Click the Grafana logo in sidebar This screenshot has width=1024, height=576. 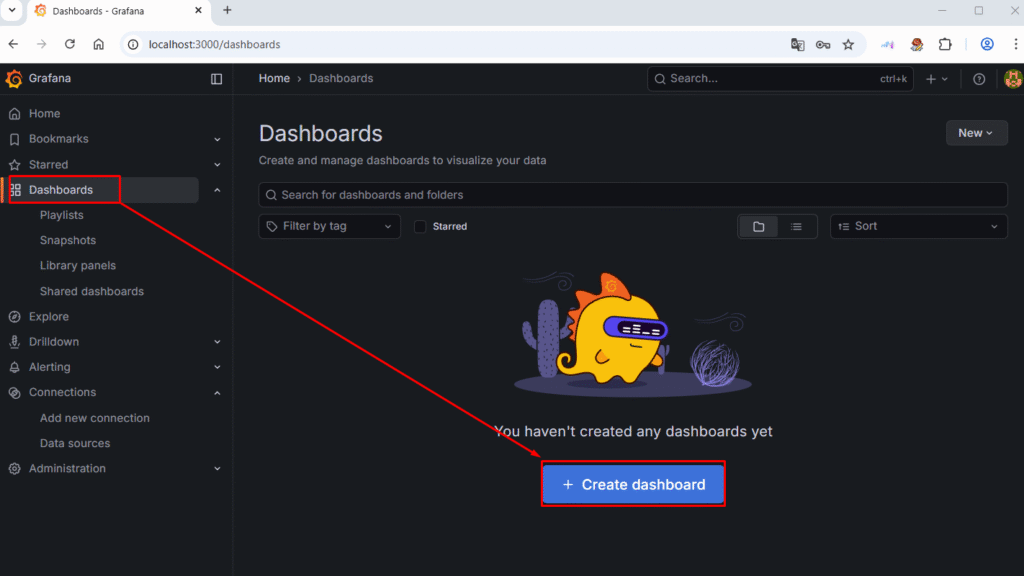tap(15, 79)
